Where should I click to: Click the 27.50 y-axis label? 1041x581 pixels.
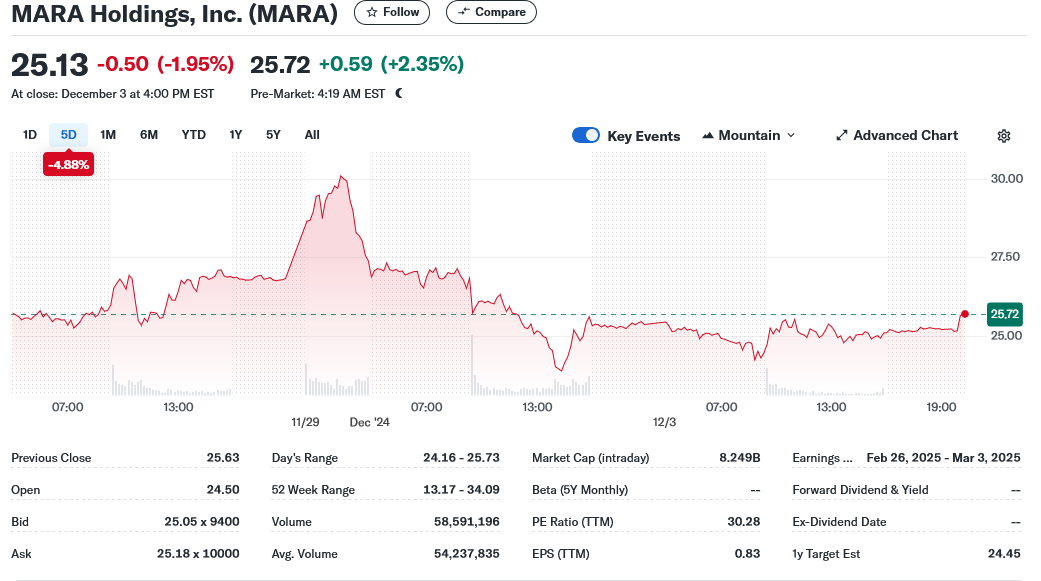click(x=1005, y=256)
